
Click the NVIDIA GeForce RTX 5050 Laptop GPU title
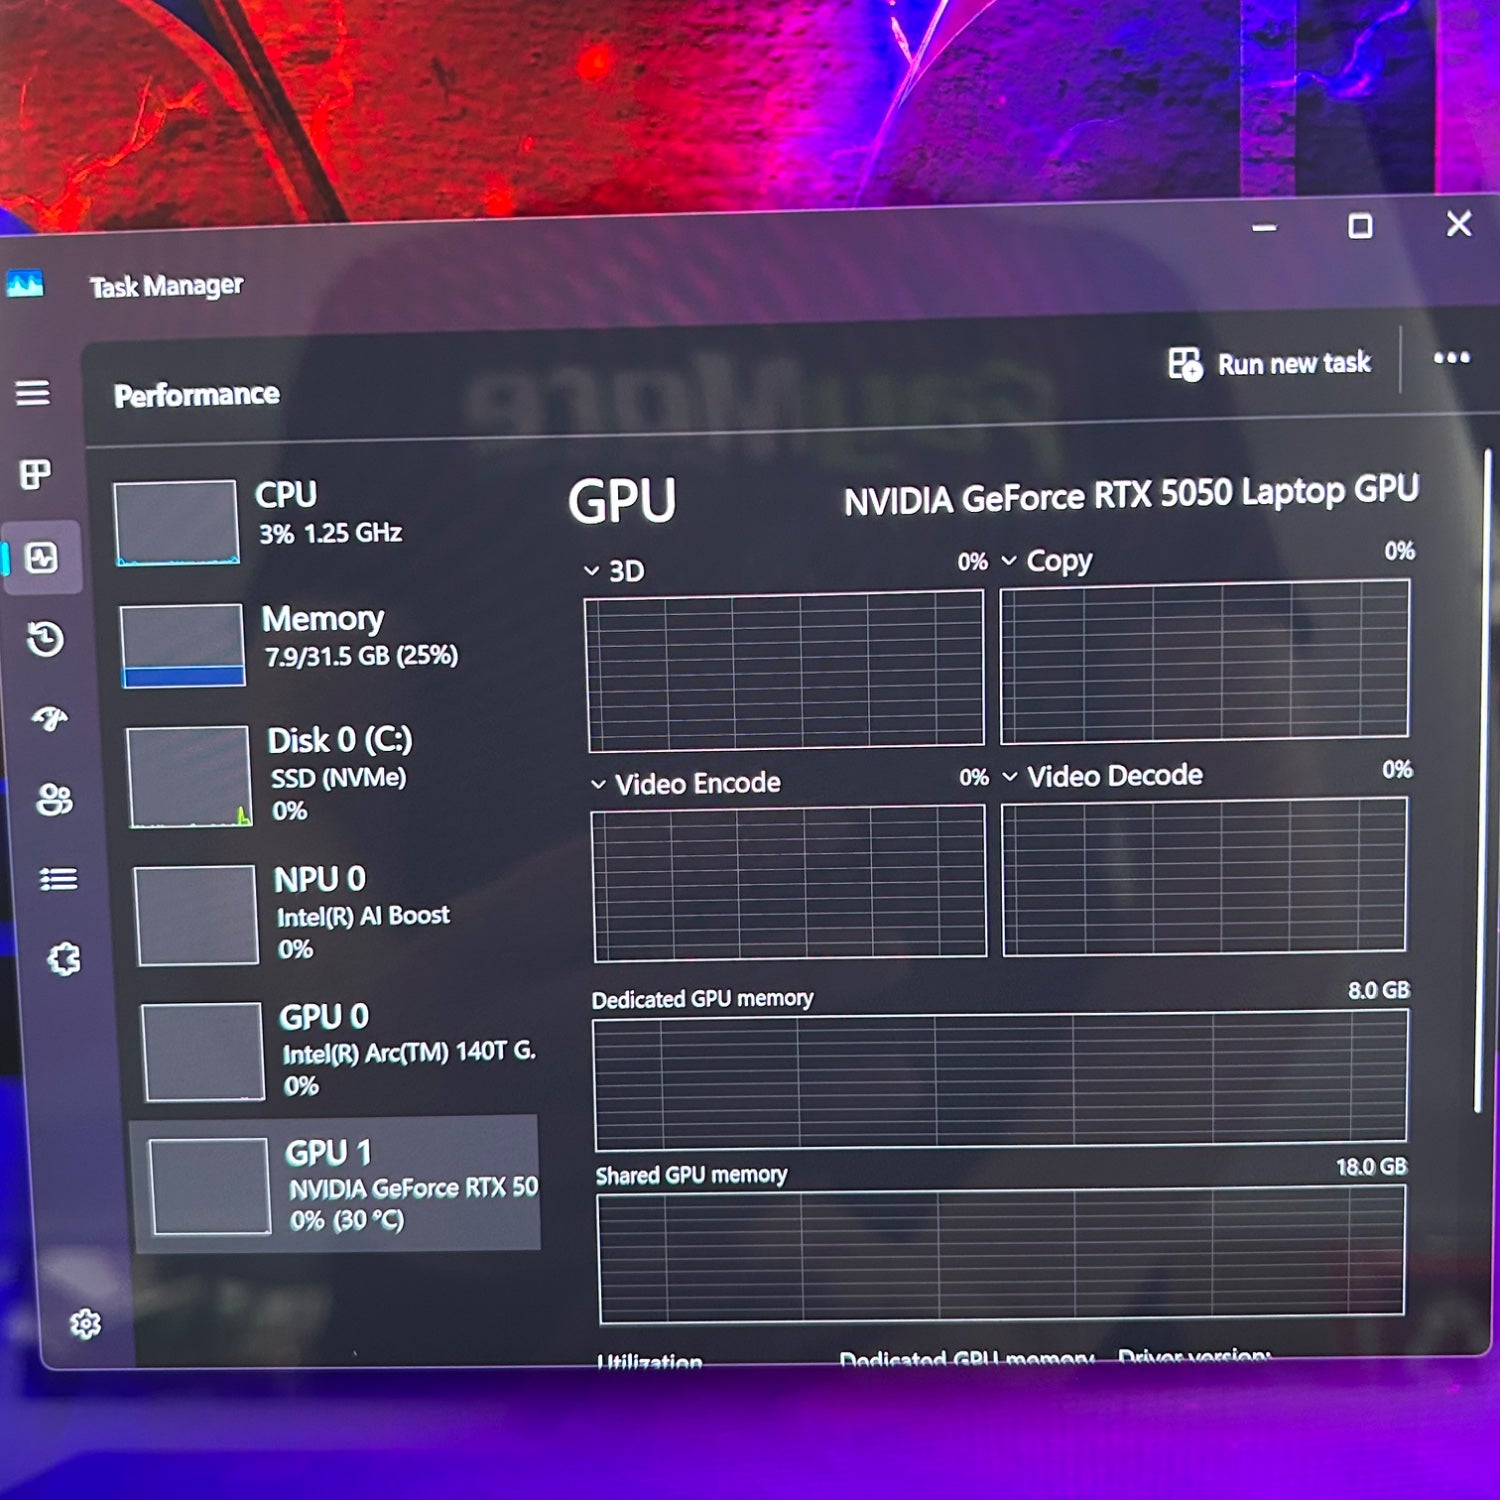click(1131, 494)
